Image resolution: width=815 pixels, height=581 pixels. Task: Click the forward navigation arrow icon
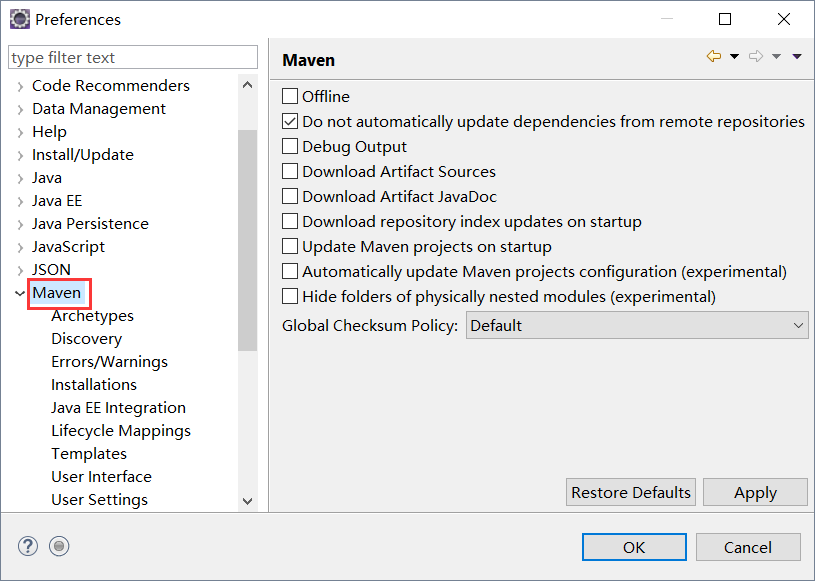756,57
